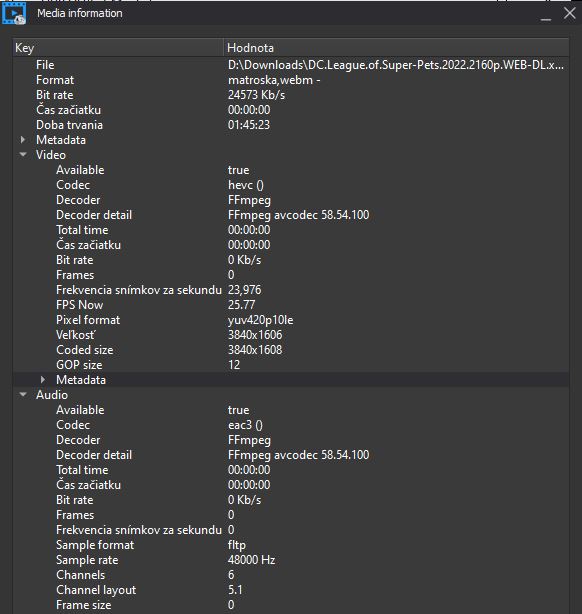Select the Format row
This screenshot has width=582, height=614.
click(291, 80)
